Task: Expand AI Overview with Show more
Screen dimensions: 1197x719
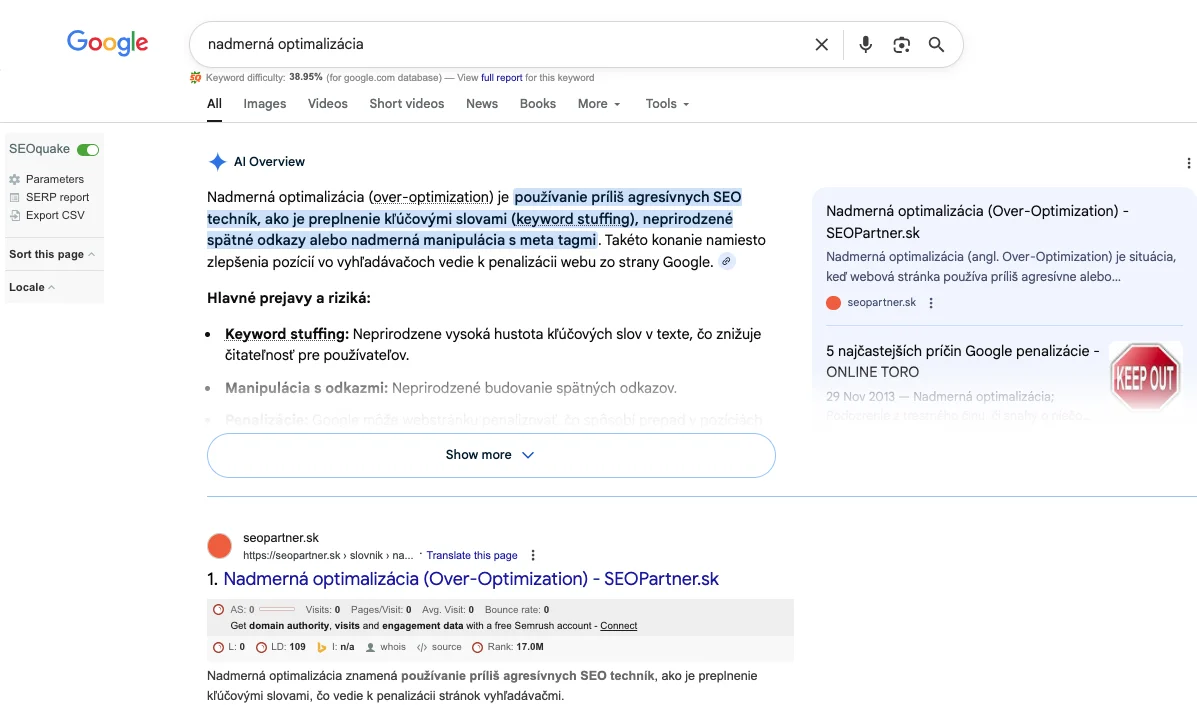Action: click(490, 455)
